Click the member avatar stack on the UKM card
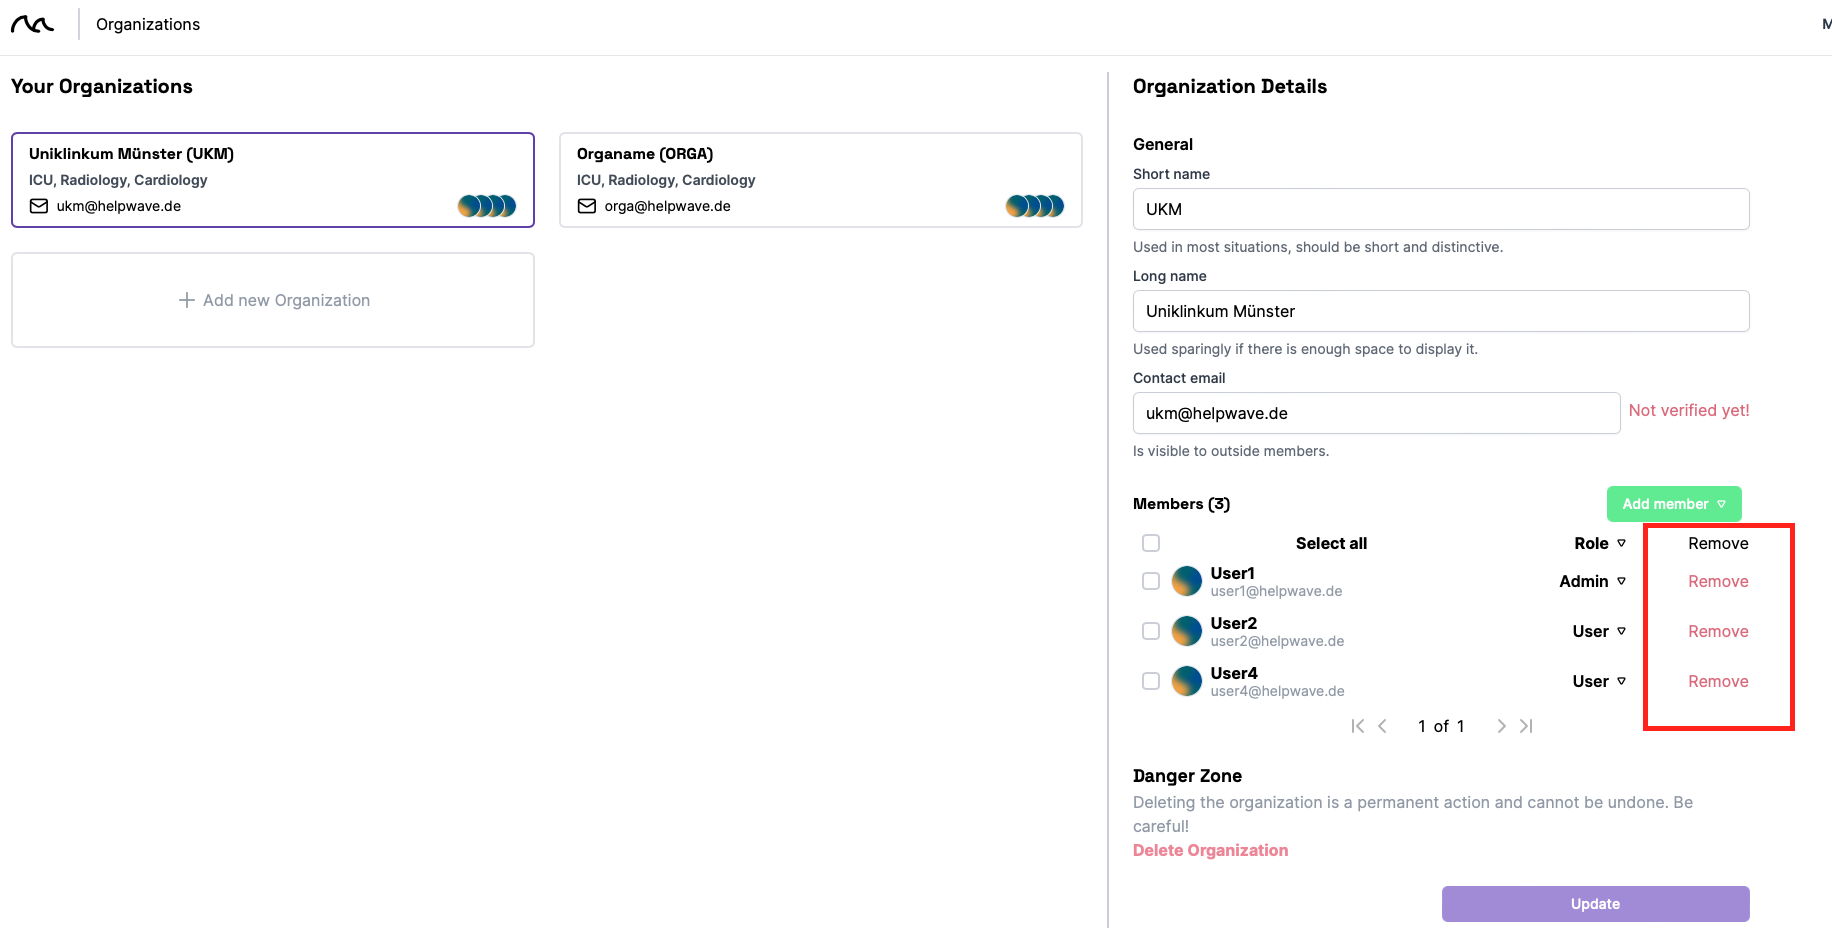 tap(487, 206)
